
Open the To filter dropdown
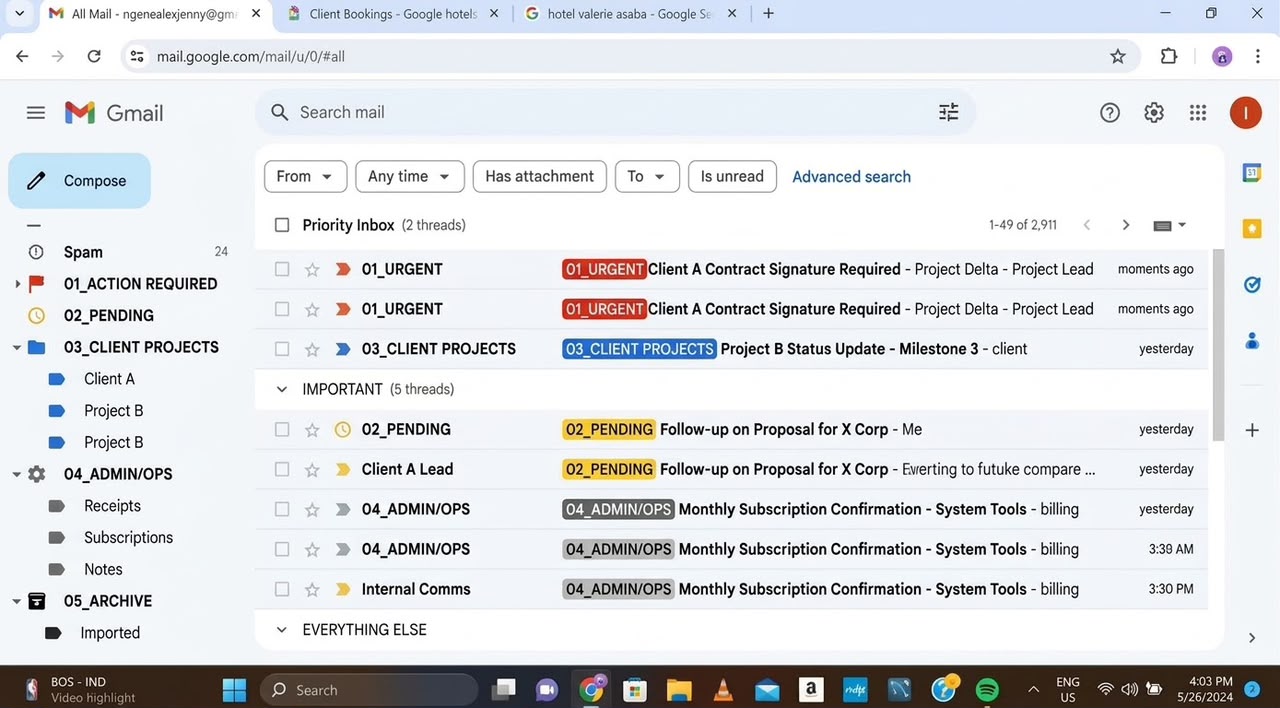point(647,176)
